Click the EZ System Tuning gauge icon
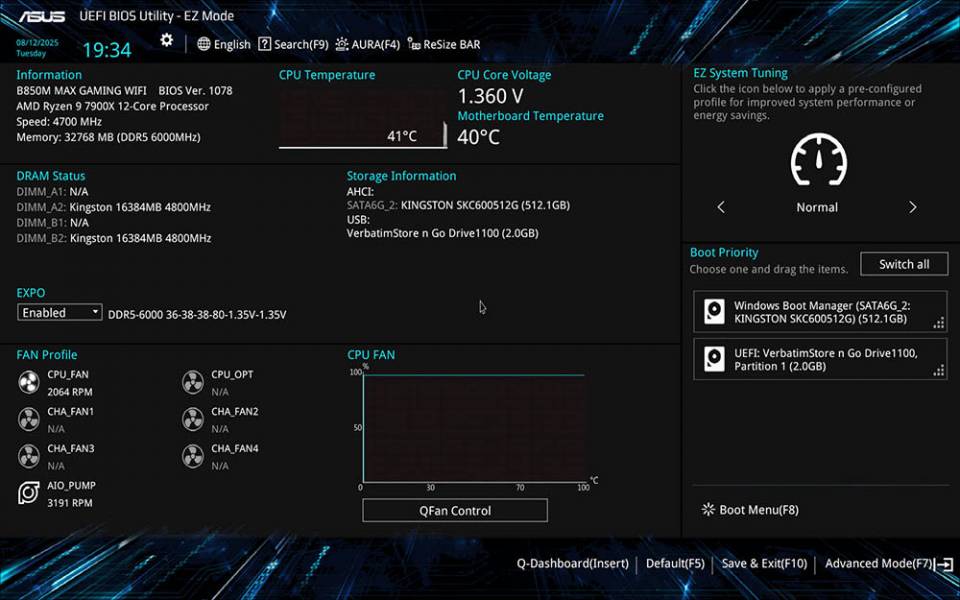960x600 pixels. click(818, 163)
